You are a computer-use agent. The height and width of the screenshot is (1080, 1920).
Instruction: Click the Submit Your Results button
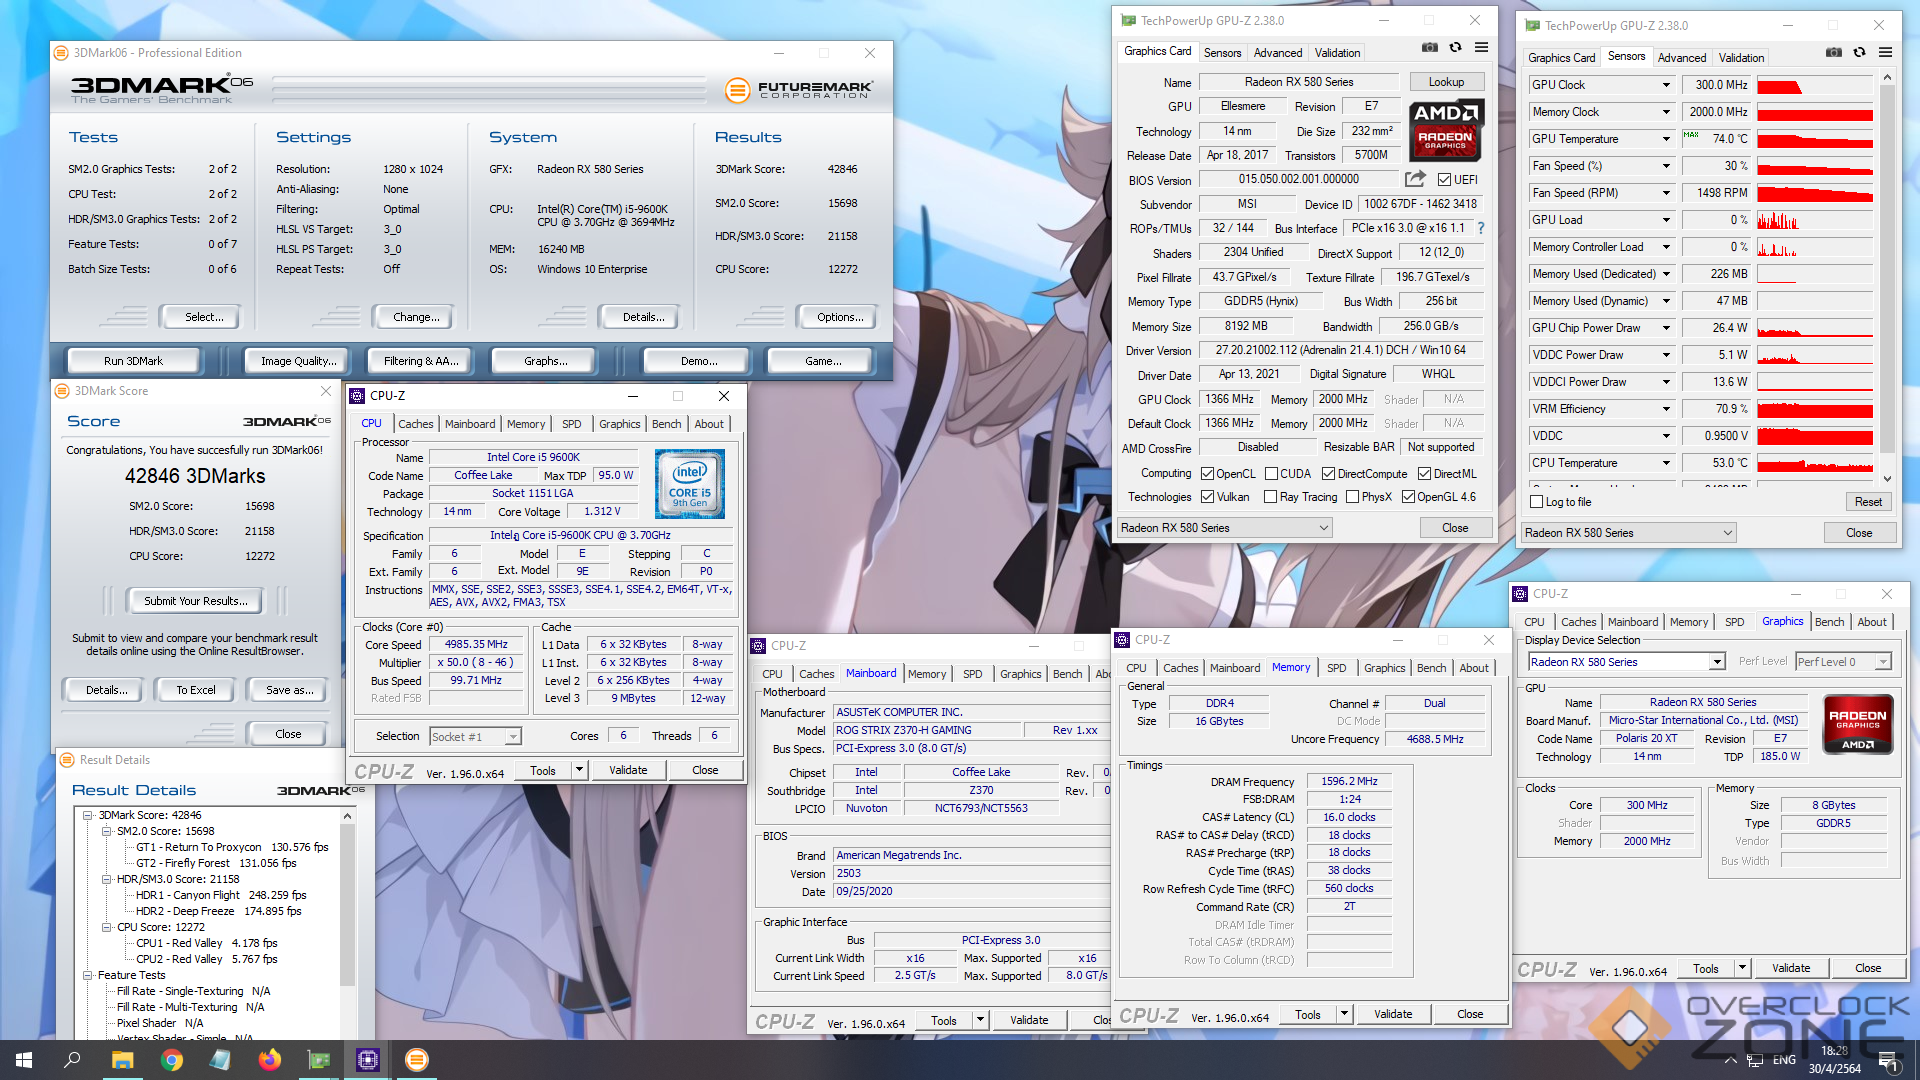click(x=196, y=601)
